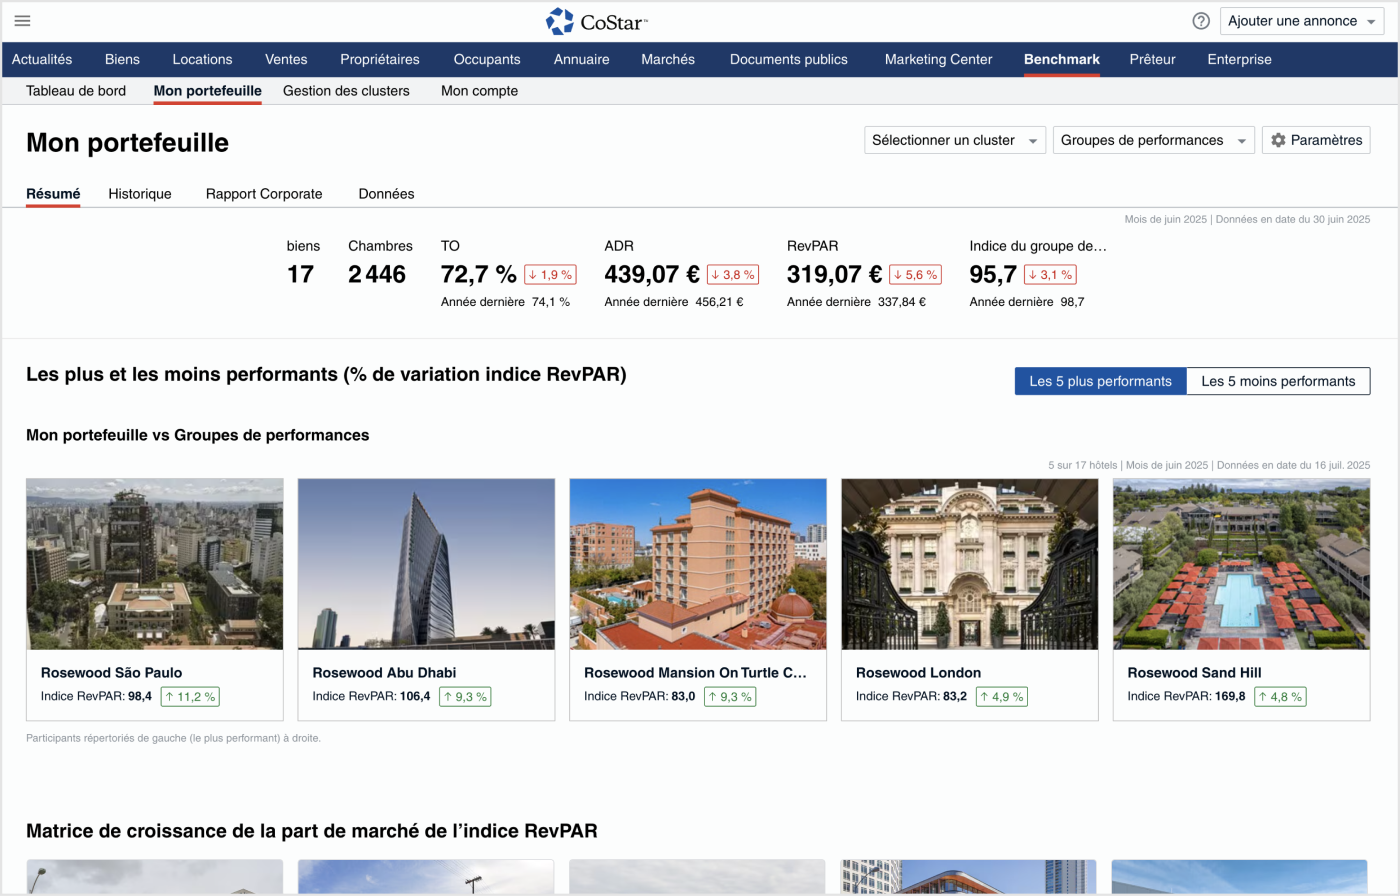Screen dimensions: 1400x896
Task: Click the Rosewood Abu Dhabi photo
Action: (x=426, y=564)
